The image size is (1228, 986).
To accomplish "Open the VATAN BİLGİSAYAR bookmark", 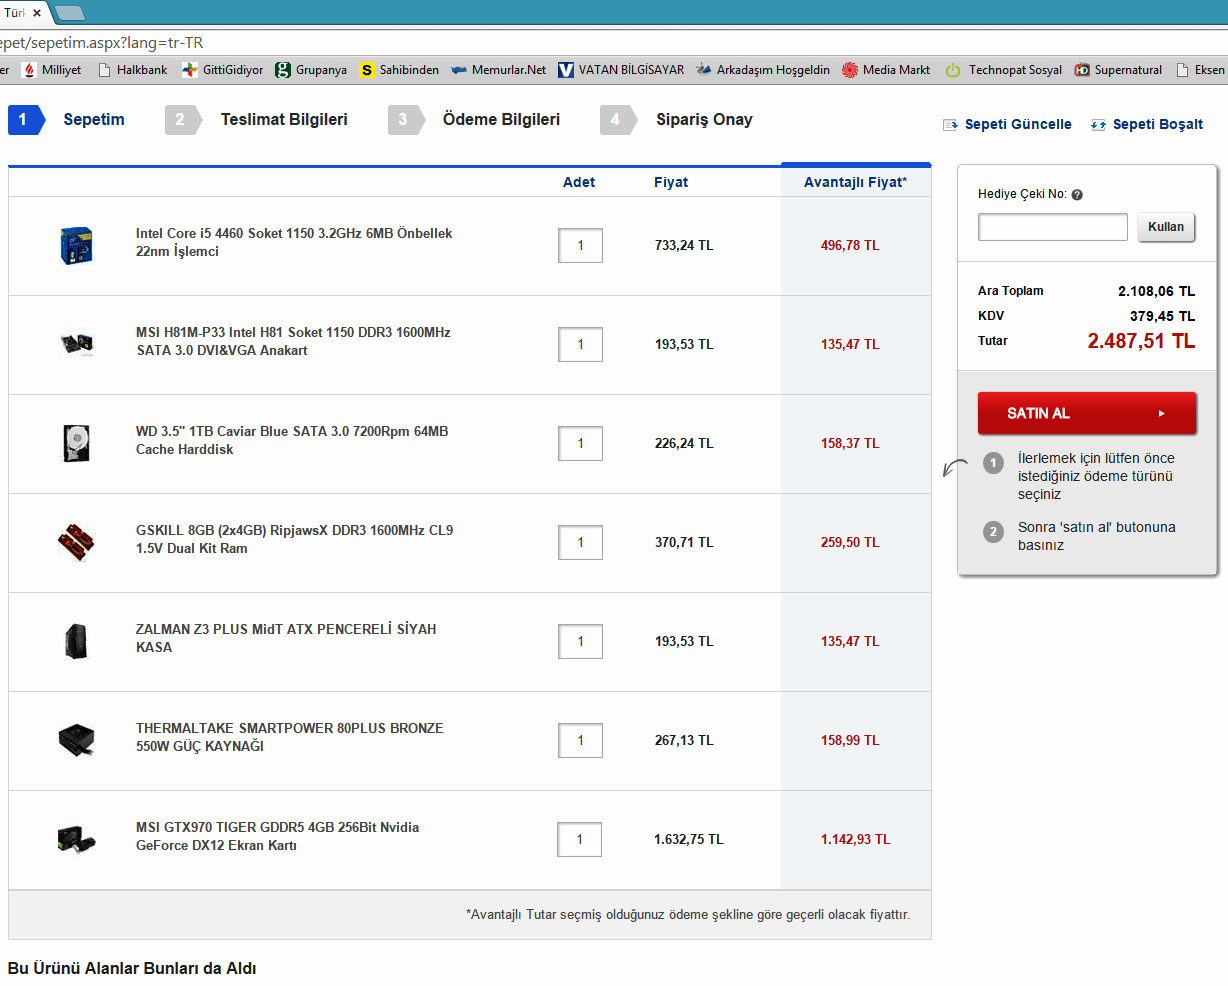I will [621, 70].
